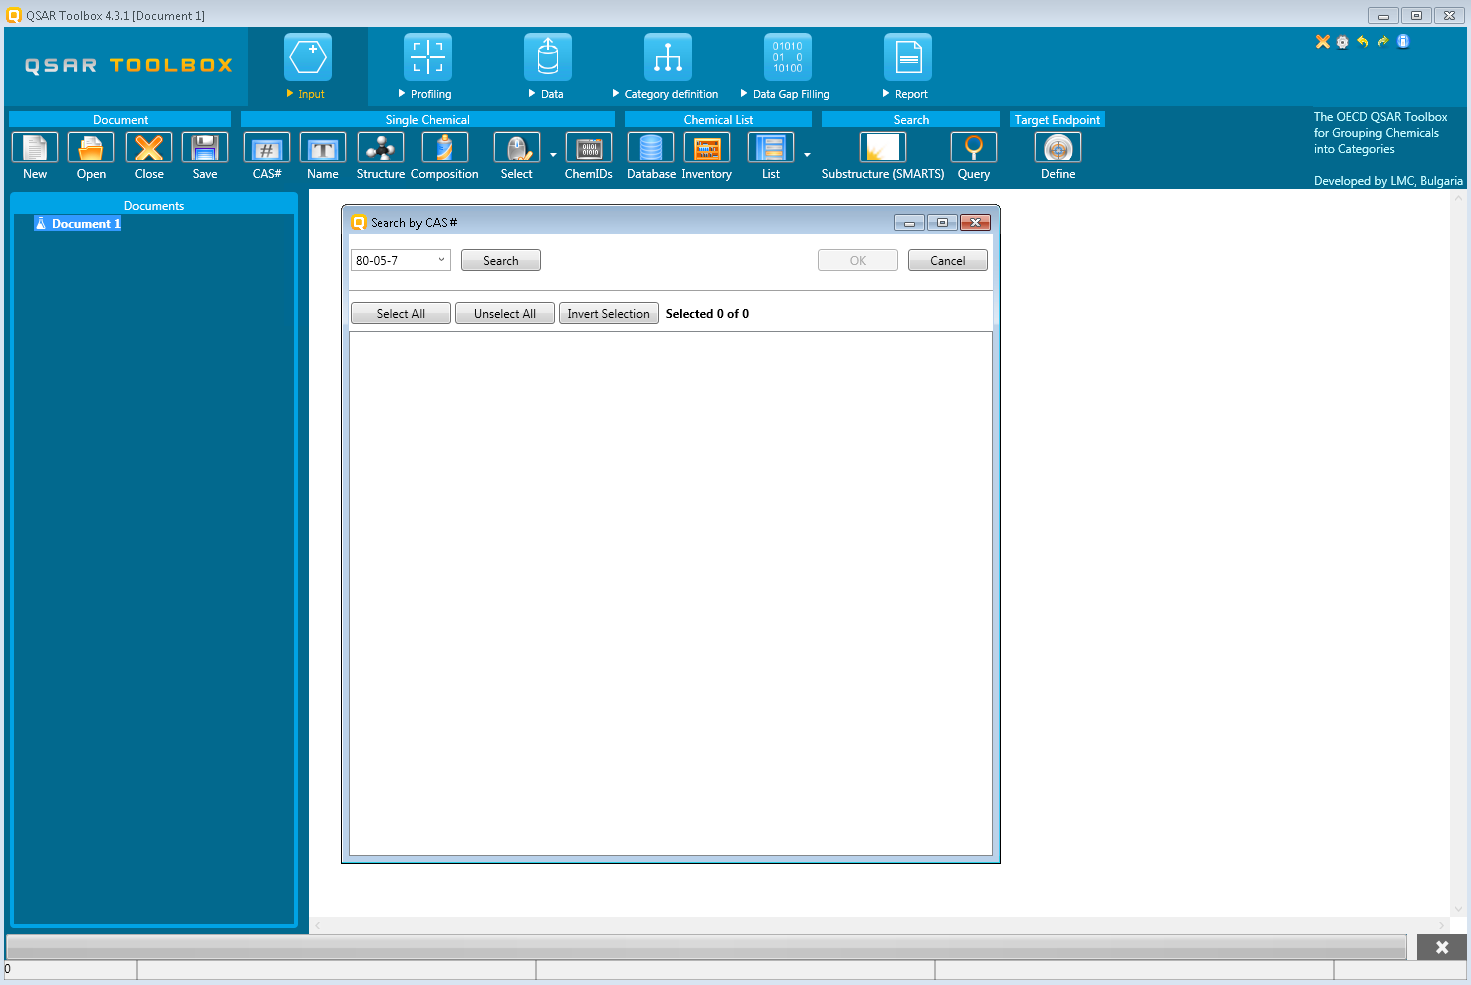
Task: Click the Substructure (SMARTS) search icon
Action: [882, 148]
